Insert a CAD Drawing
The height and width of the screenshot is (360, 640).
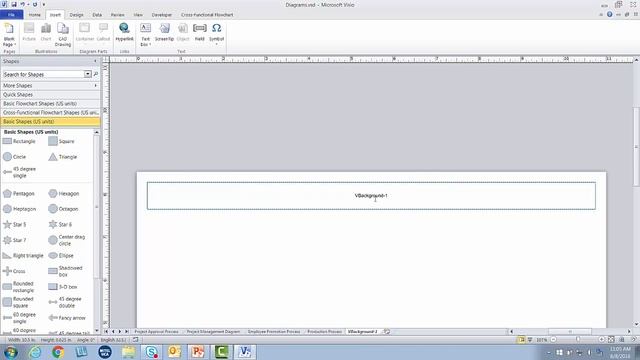(x=63, y=35)
